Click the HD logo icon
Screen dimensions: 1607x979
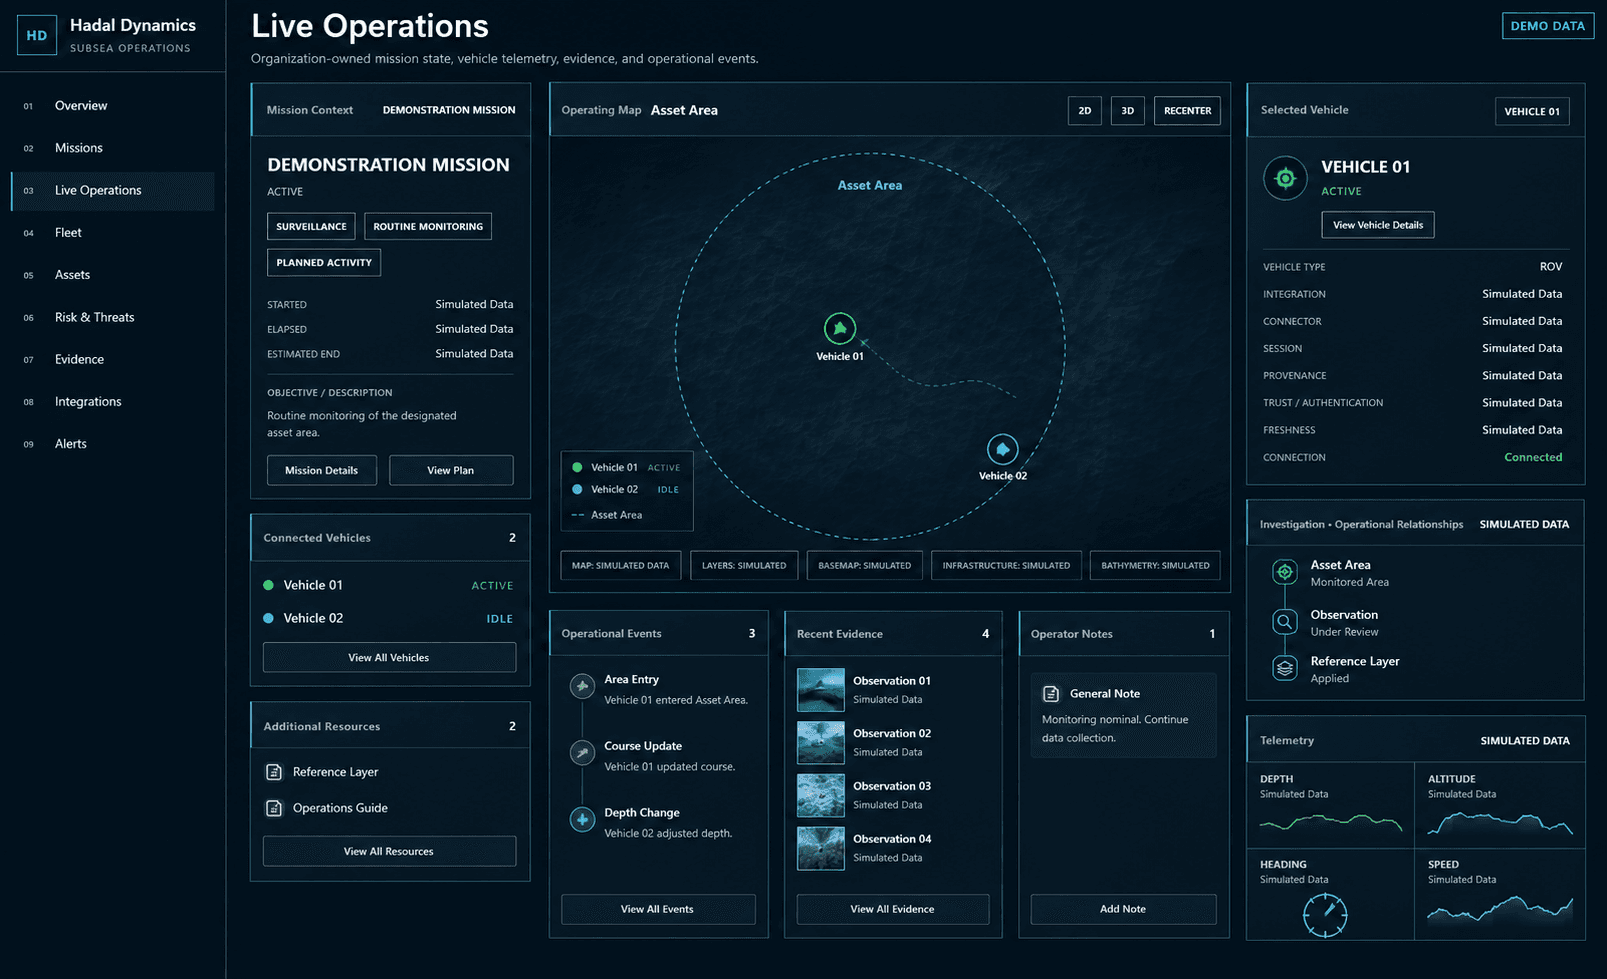[37, 35]
